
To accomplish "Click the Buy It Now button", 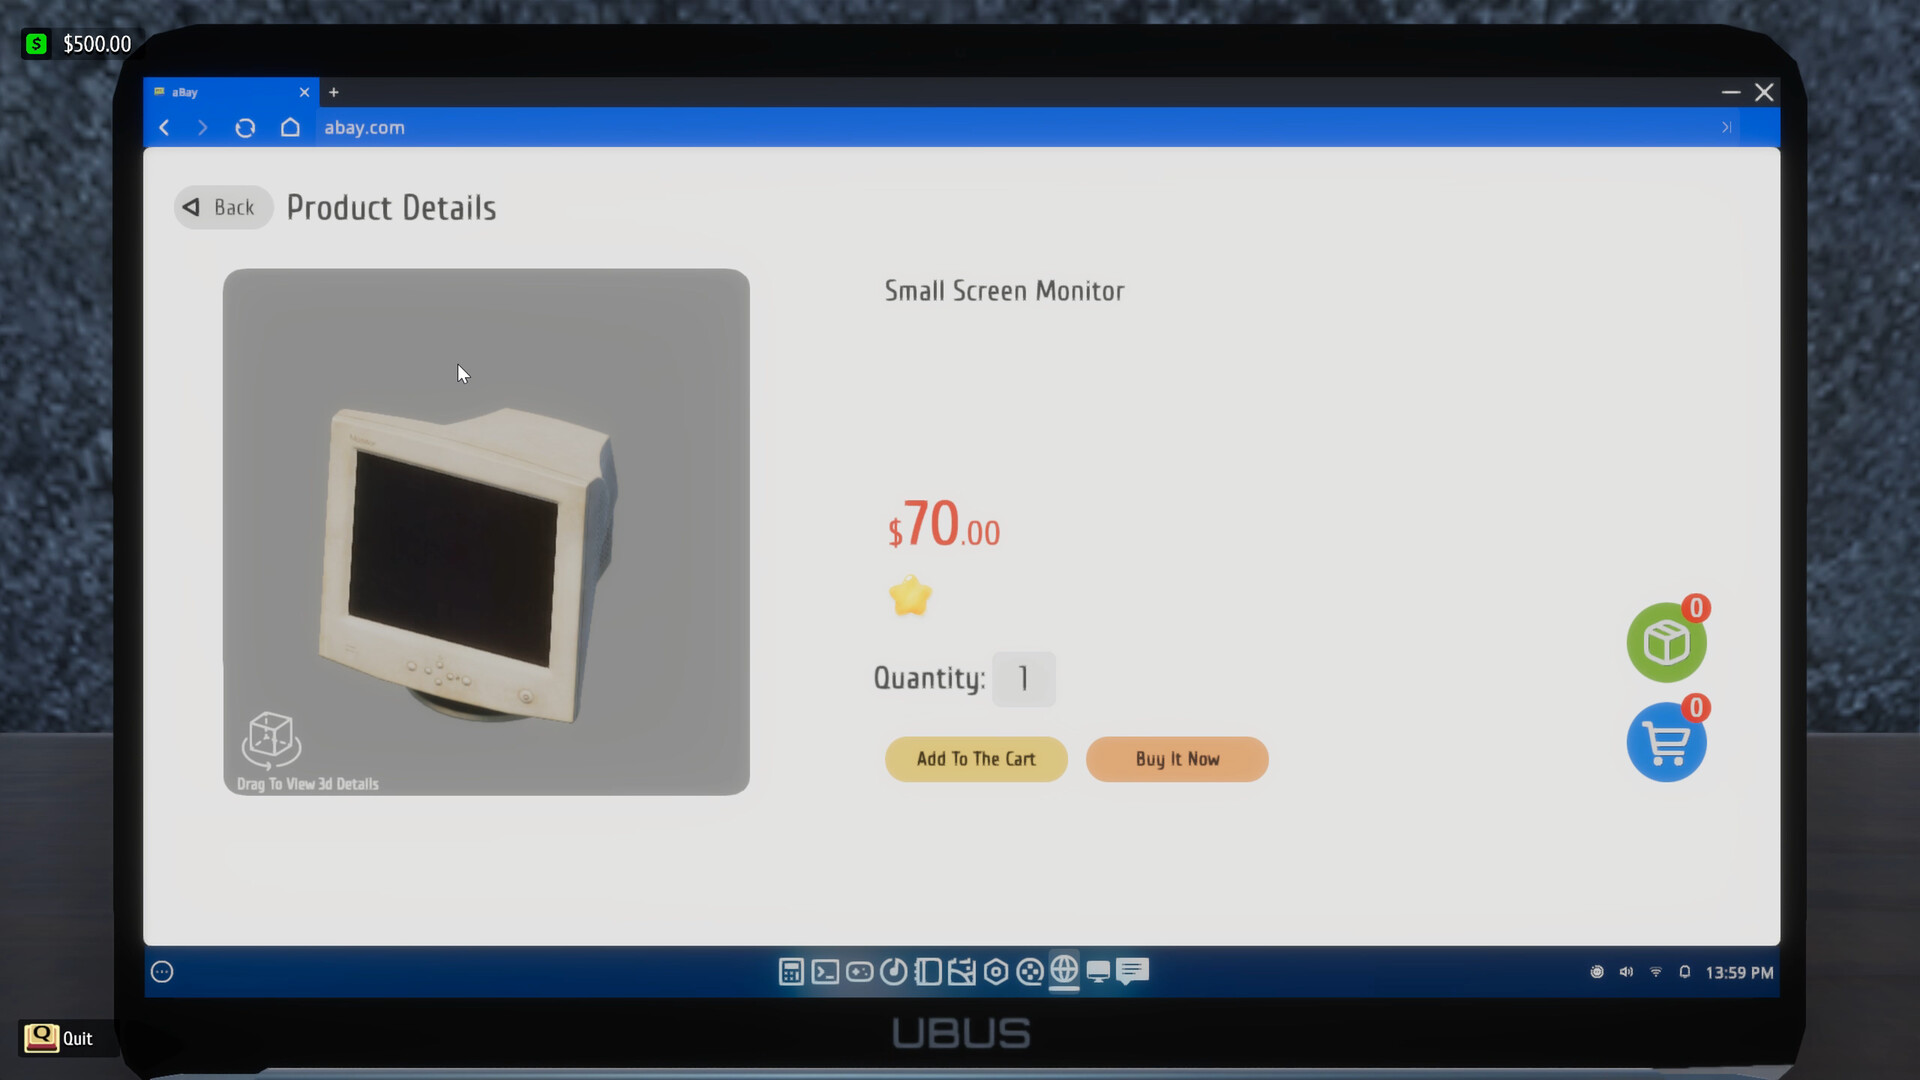I will tap(1176, 758).
